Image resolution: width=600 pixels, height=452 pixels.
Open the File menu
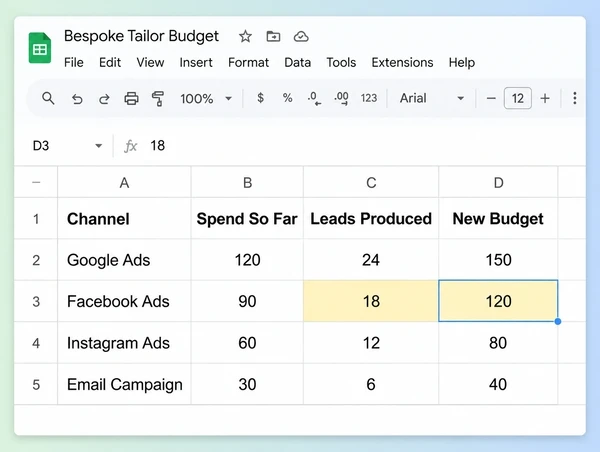coord(73,62)
